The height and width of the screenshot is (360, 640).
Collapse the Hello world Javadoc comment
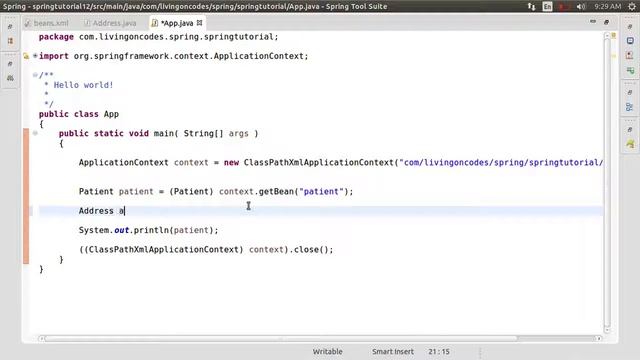pyautogui.click(x=35, y=75)
